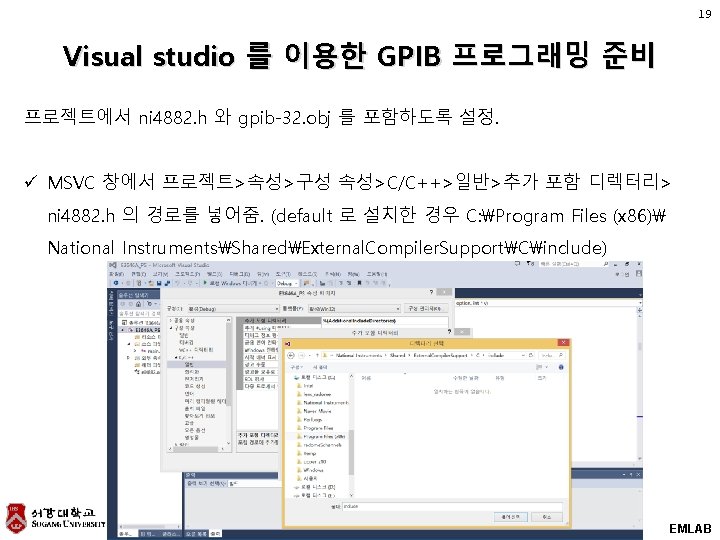
Task: Click the folder name input field
Action: click(452, 506)
